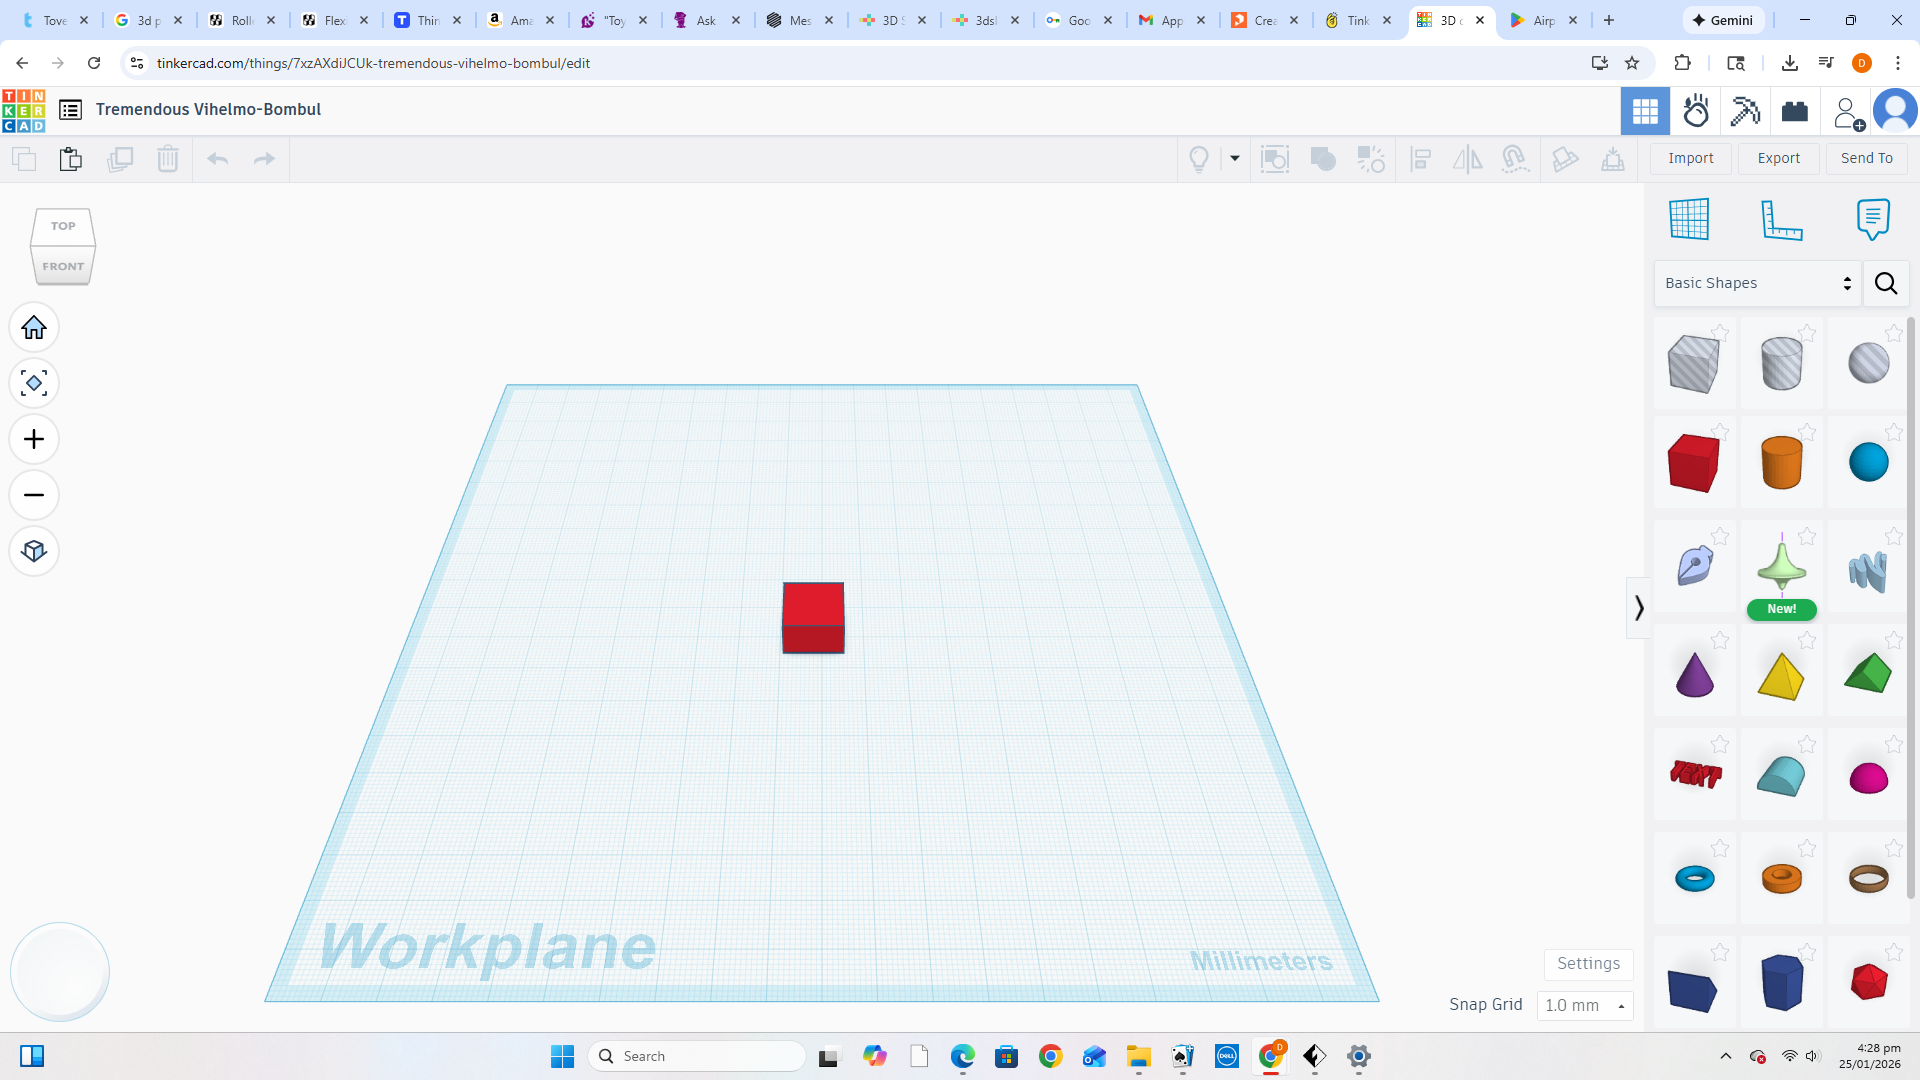1920x1080 pixels.
Task: Open the user profile avatar
Action: [1895, 111]
